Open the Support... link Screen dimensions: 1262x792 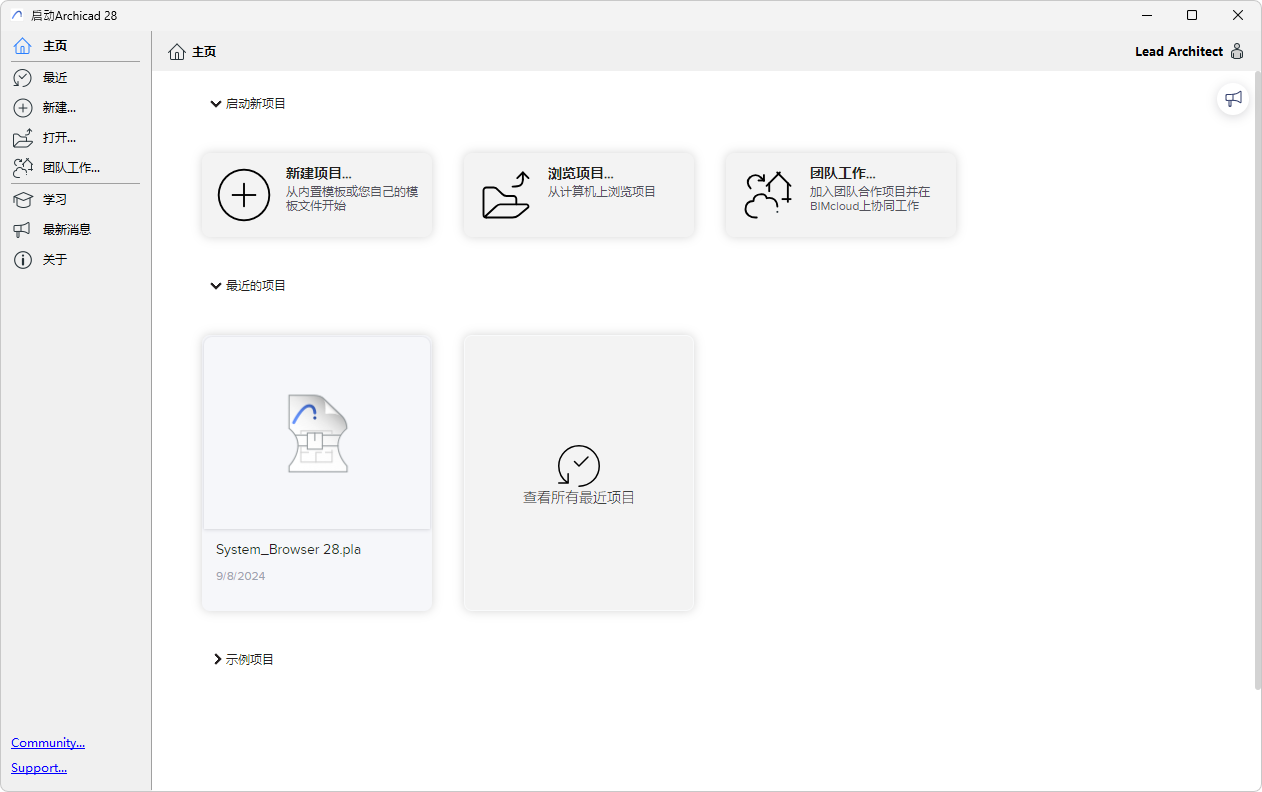pos(39,768)
